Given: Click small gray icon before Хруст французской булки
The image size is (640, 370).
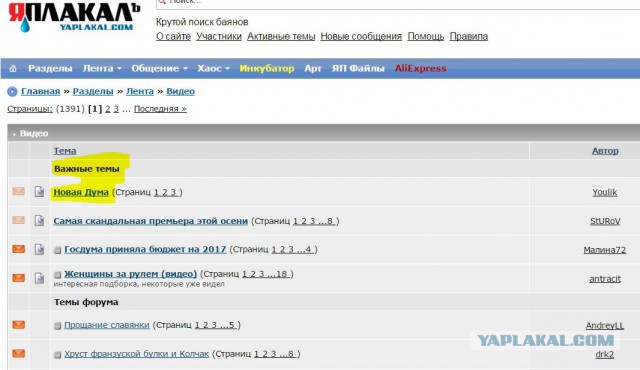Looking at the screenshot, I should [x=58, y=354].
